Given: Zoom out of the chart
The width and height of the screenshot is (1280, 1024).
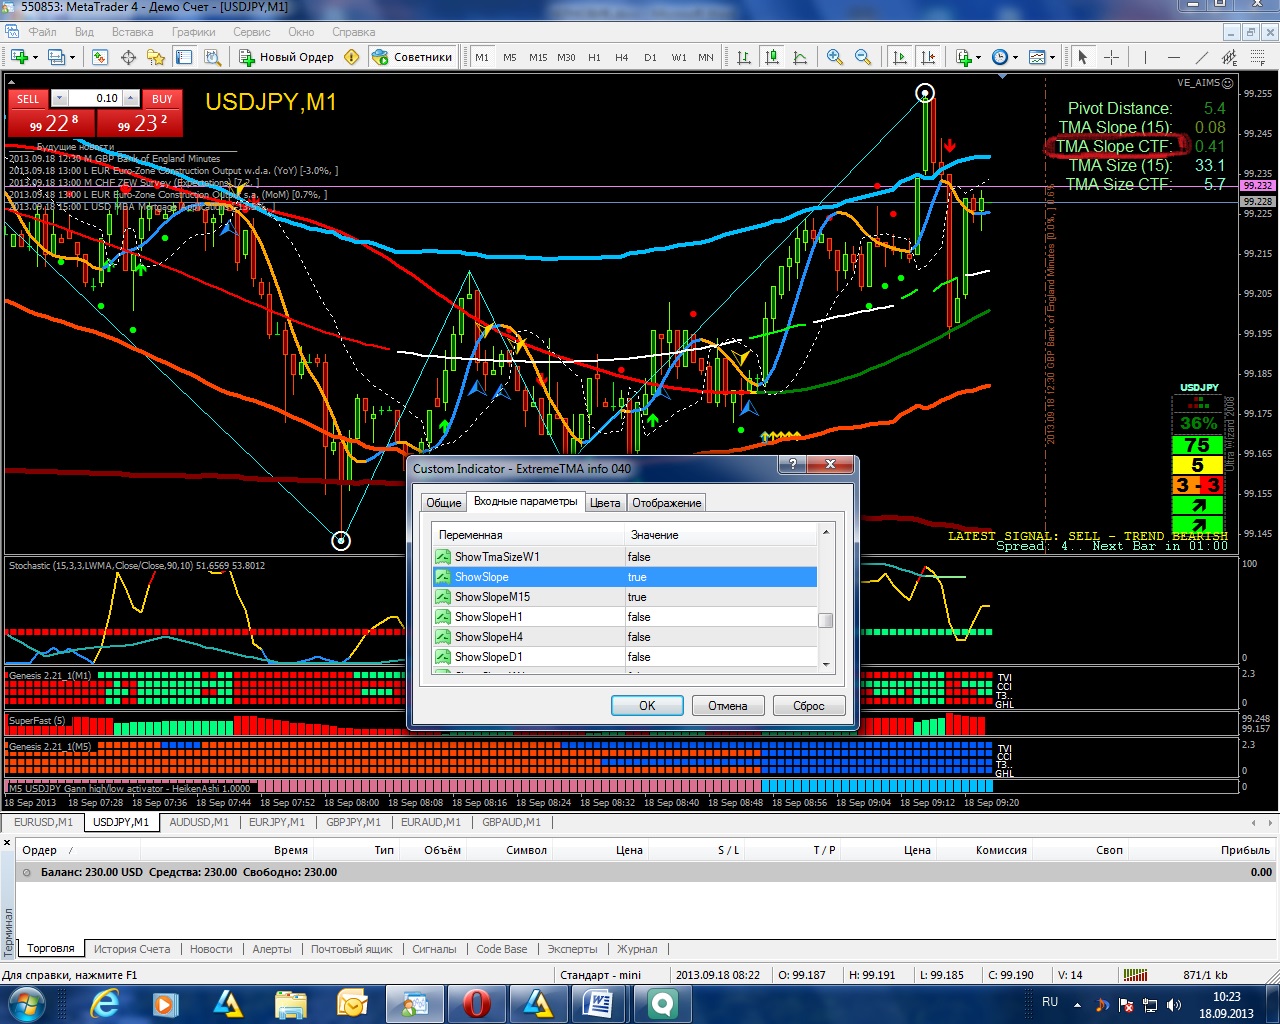Looking at the screenshot, I should (x=863, y=57).
